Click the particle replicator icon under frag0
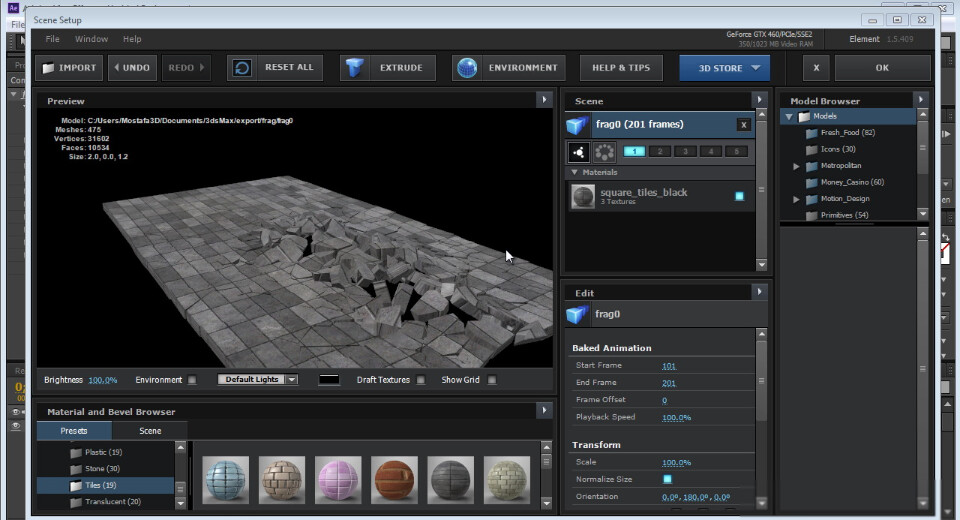This screenshot has width=960, height=520. [578, 152]
